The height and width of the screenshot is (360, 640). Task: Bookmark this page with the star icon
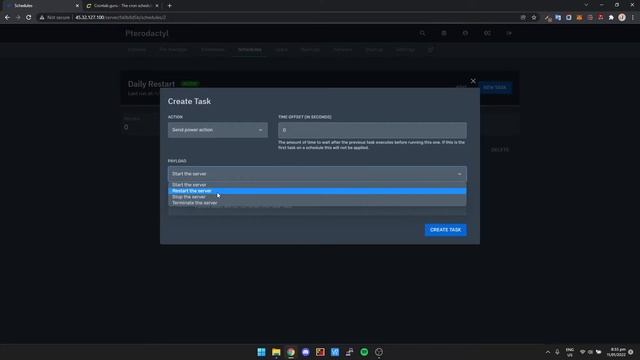tap(534, 18)
